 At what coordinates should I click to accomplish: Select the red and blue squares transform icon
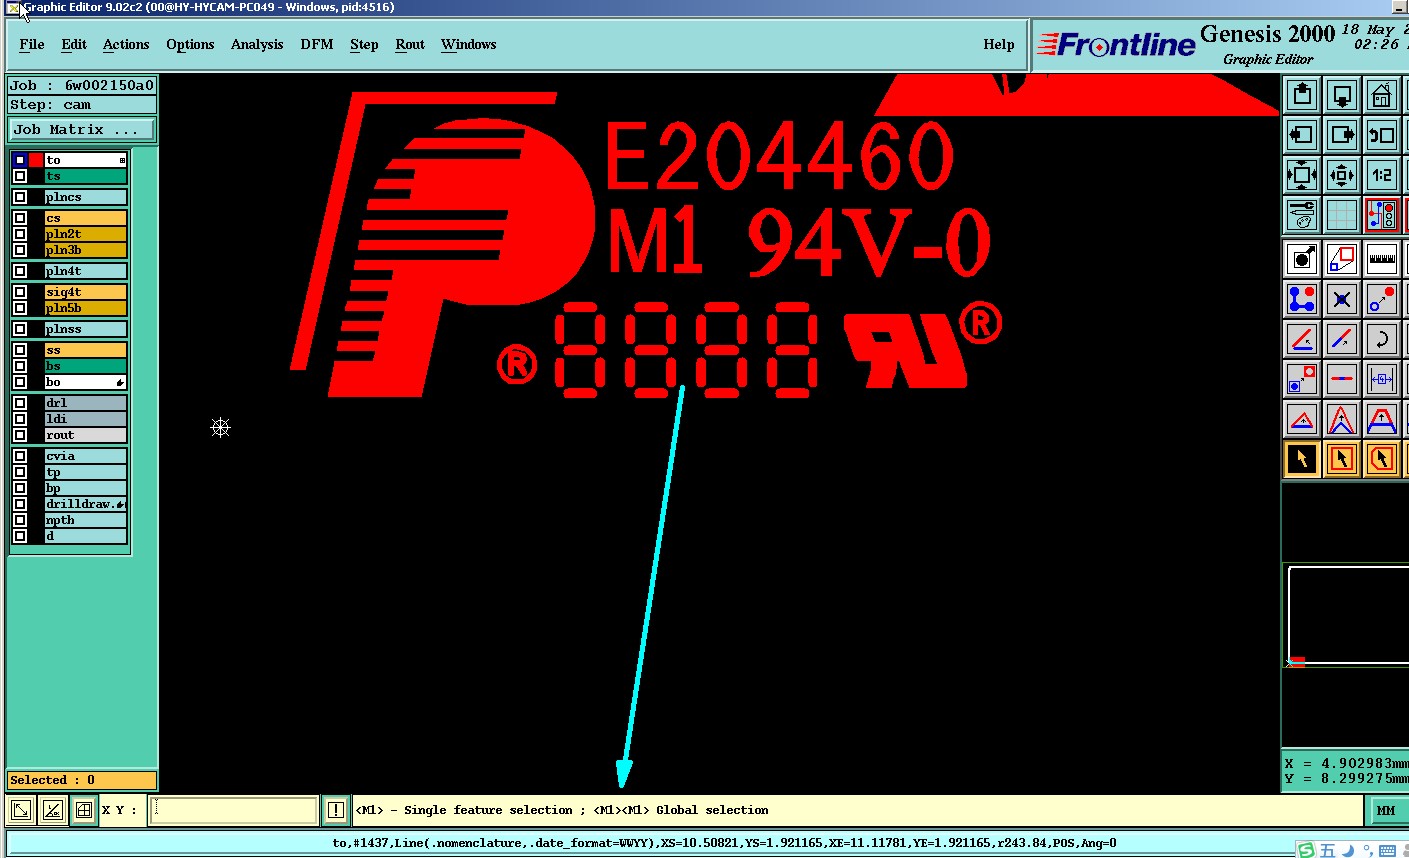1342,259
